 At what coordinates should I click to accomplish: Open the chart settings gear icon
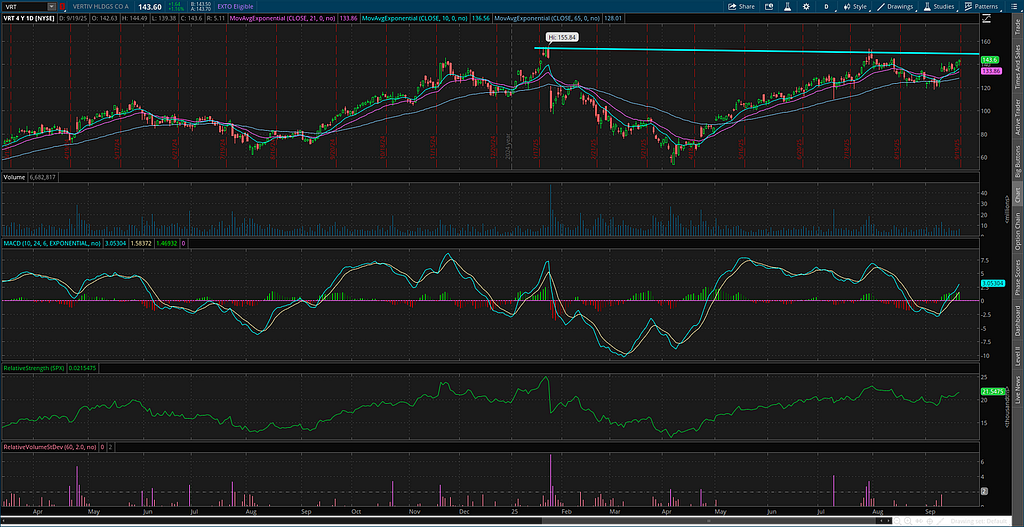coord(807,7)
